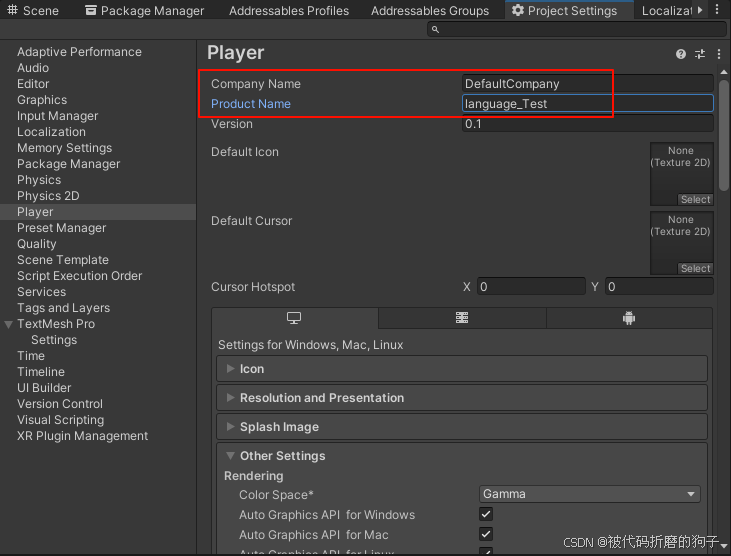The image size is (731, 556).
Task: Switch to the Localization tab
Action: pyautogui.click(x=666, y=10)
